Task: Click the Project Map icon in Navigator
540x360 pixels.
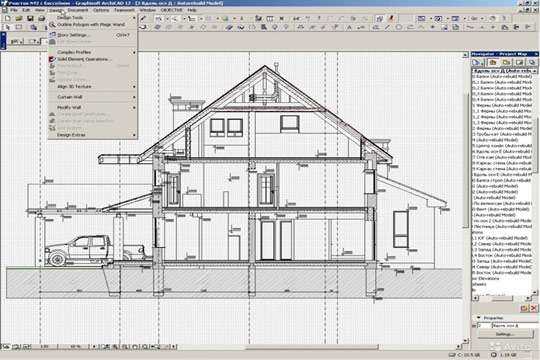Action: 478,62
